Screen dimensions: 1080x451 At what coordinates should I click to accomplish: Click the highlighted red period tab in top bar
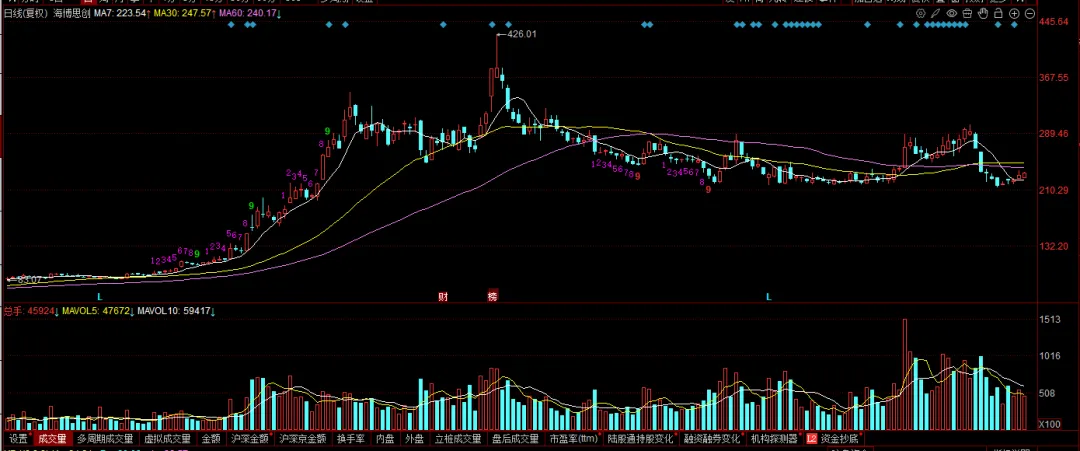point(87,2)
